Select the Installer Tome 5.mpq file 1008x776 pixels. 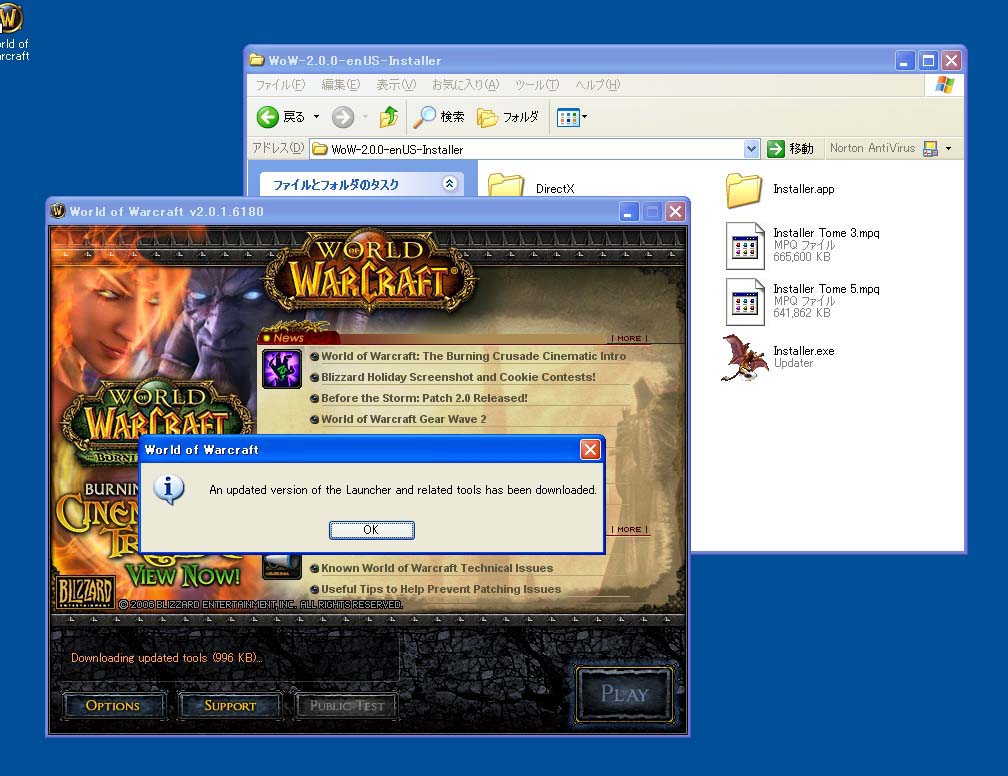803,301
